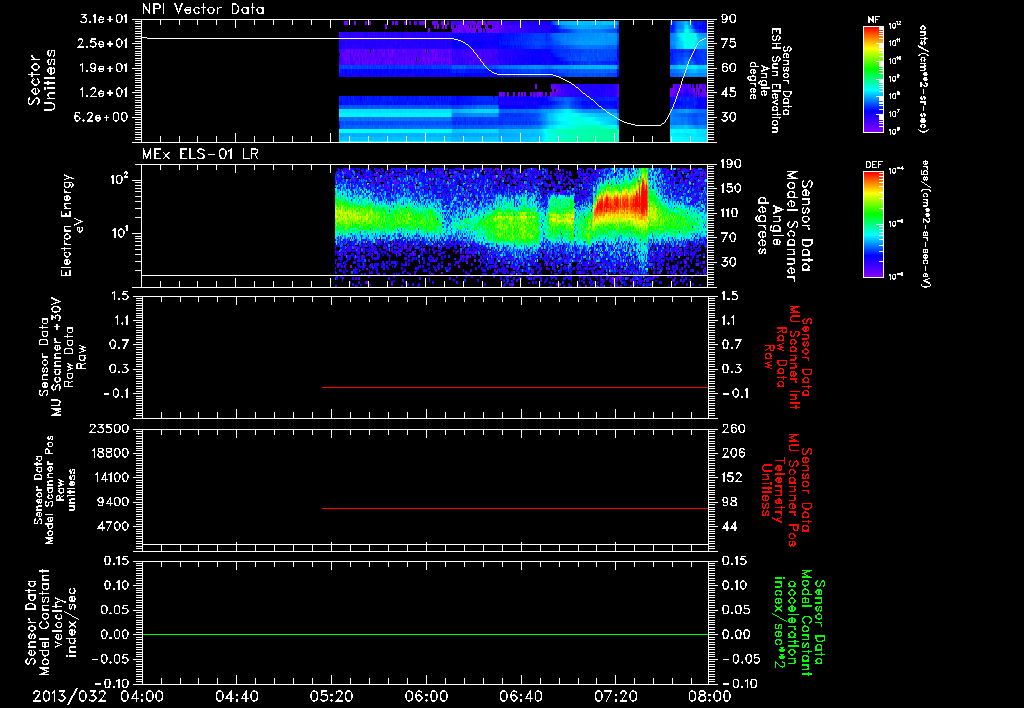1024x708 pixels.
Task: Click the "06:00" time axis label
Action: [x=426, y=696]
